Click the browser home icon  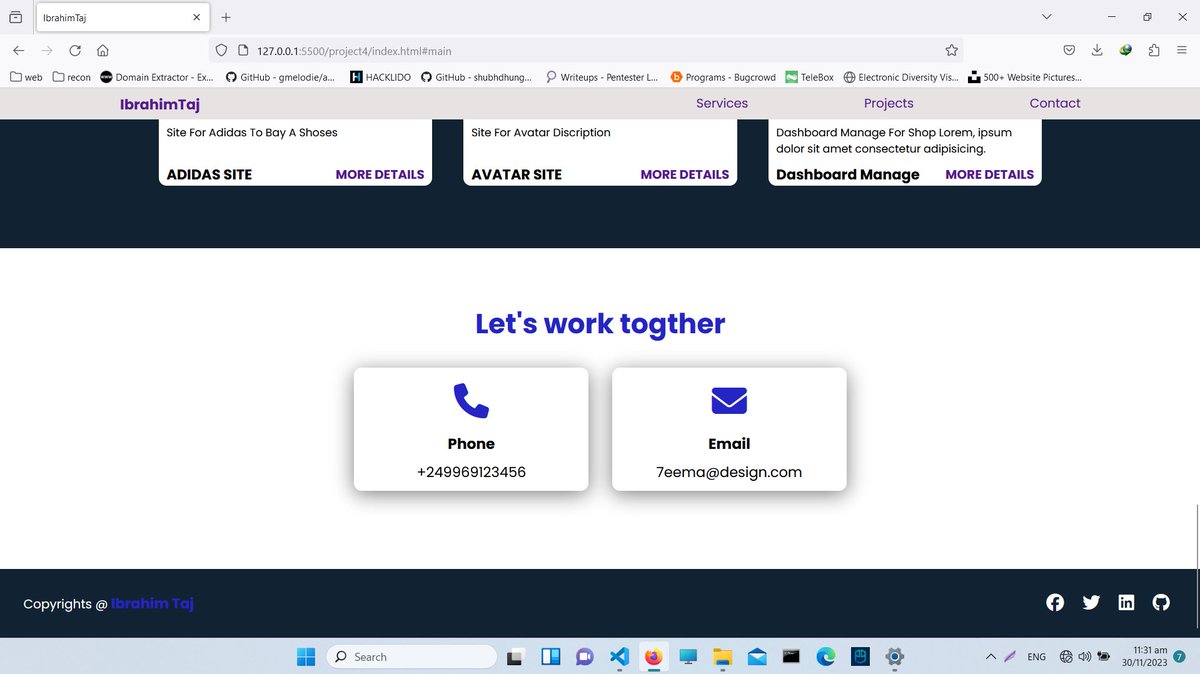coord(103,49)
